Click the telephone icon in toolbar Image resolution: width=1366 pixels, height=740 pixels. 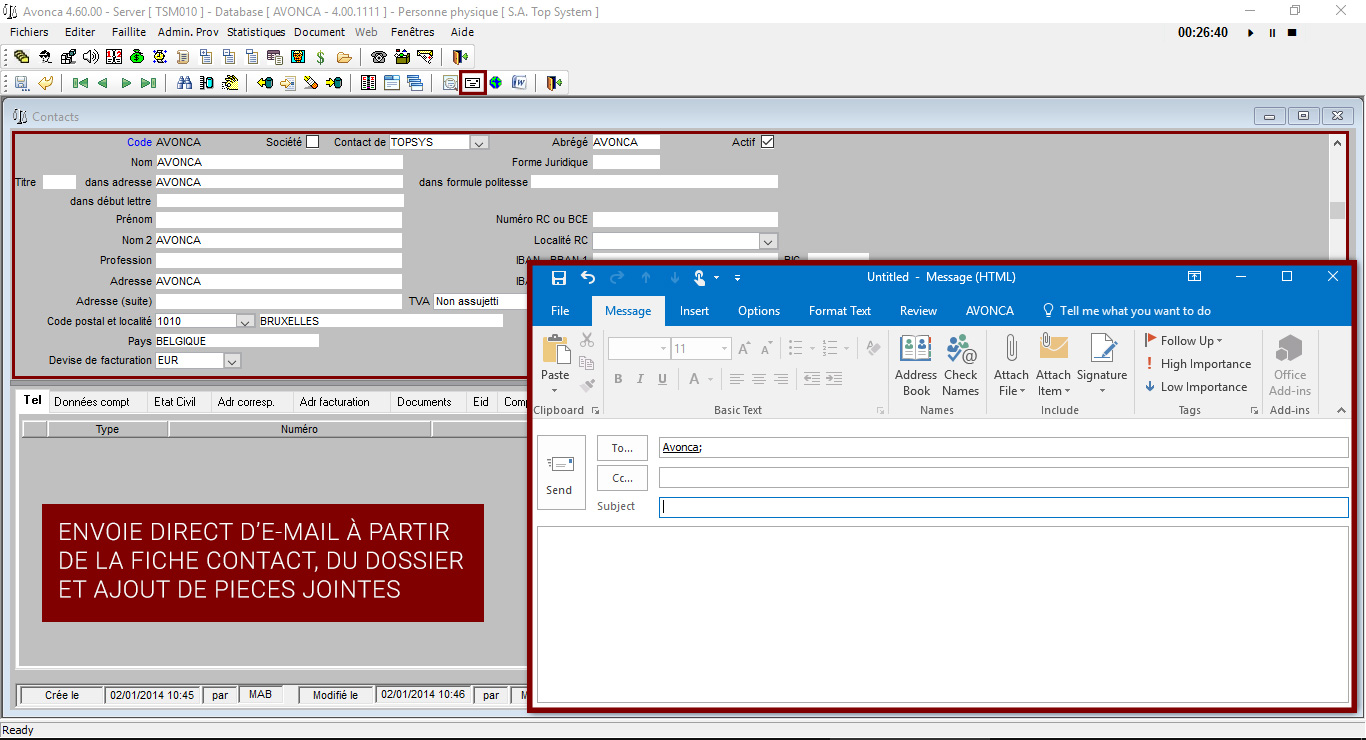coord(378,57)
